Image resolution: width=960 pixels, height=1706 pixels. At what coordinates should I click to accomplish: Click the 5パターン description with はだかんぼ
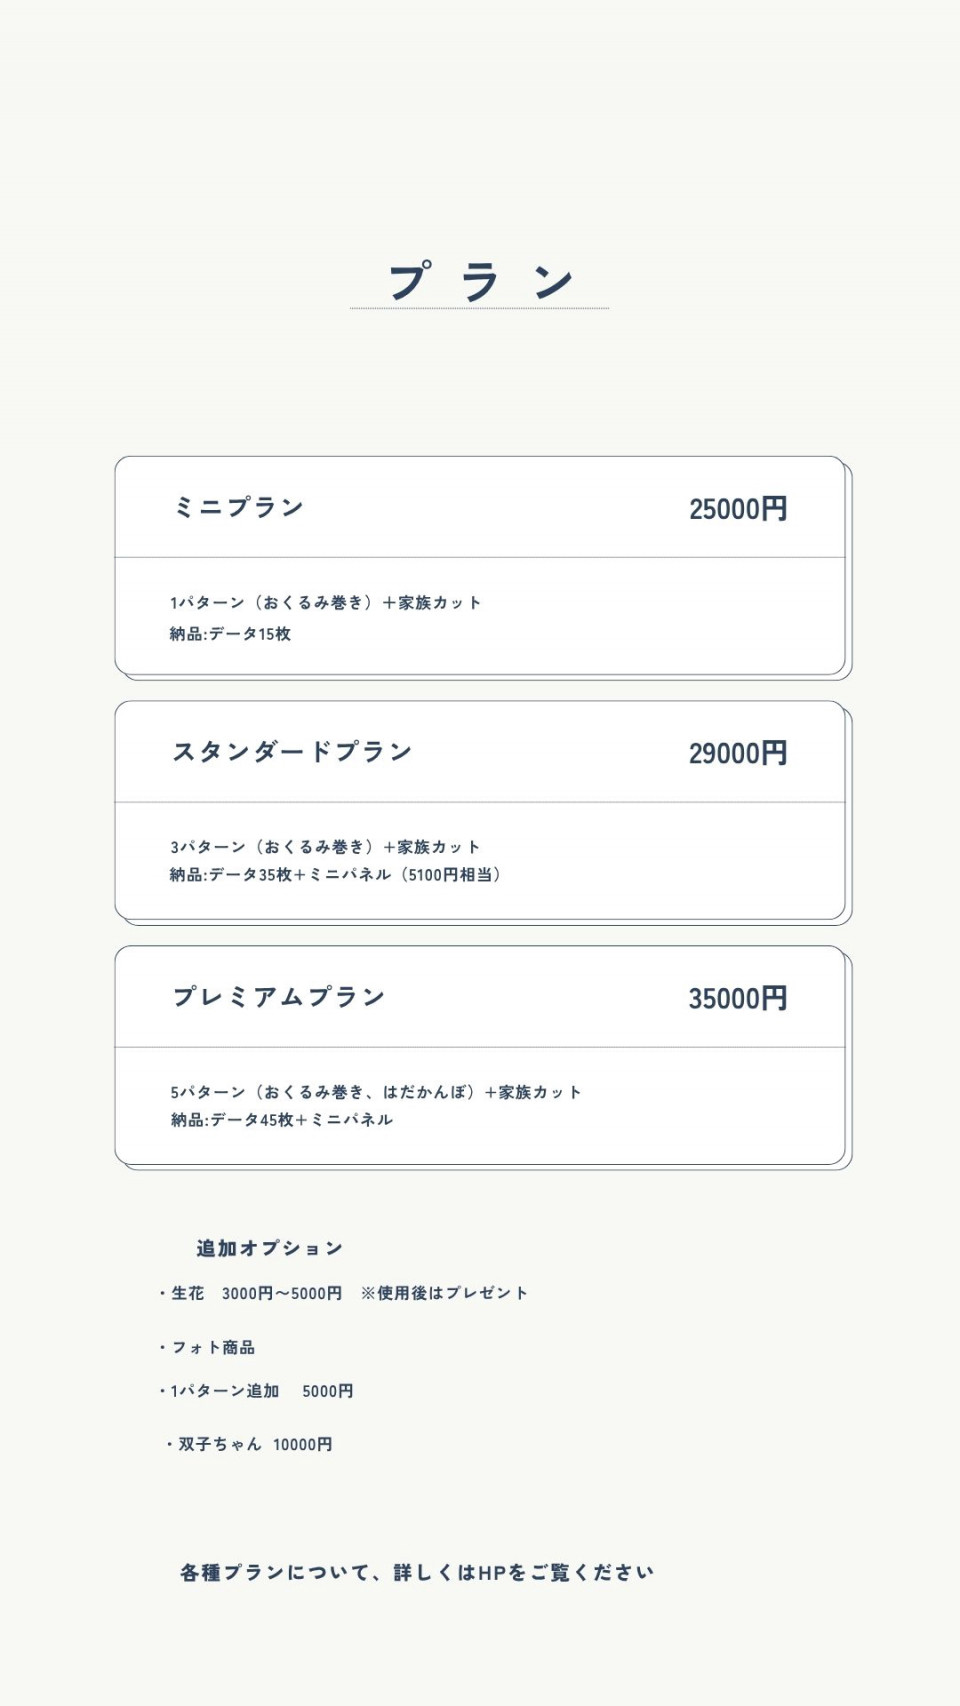375,1092
